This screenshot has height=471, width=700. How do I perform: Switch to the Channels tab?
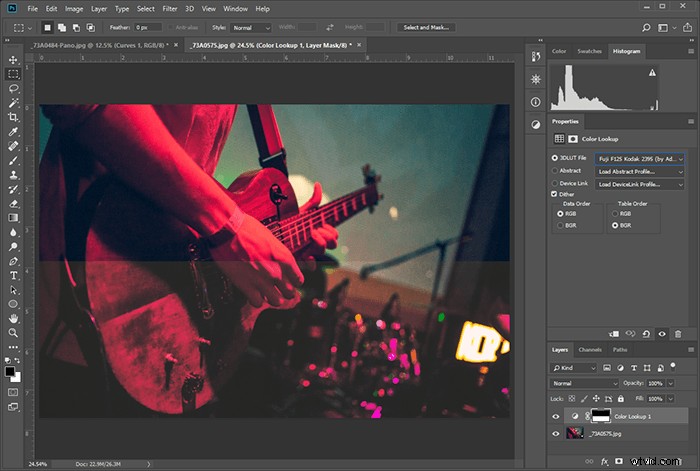pyautogui.click(x=590, y=350)
